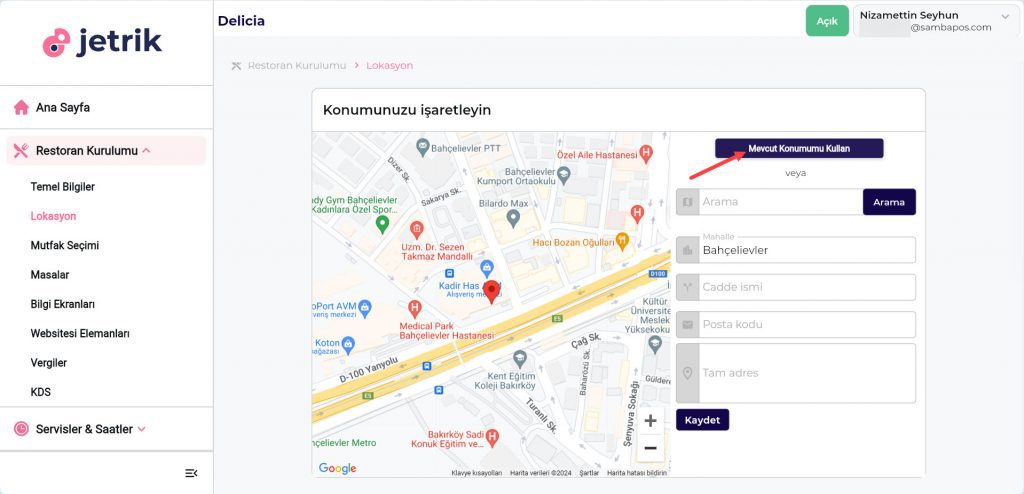The width and height of the screenshot is (1024, 494).
Task: Open Mutfak Seçimi menu item
Action: [x=65, y=245]
